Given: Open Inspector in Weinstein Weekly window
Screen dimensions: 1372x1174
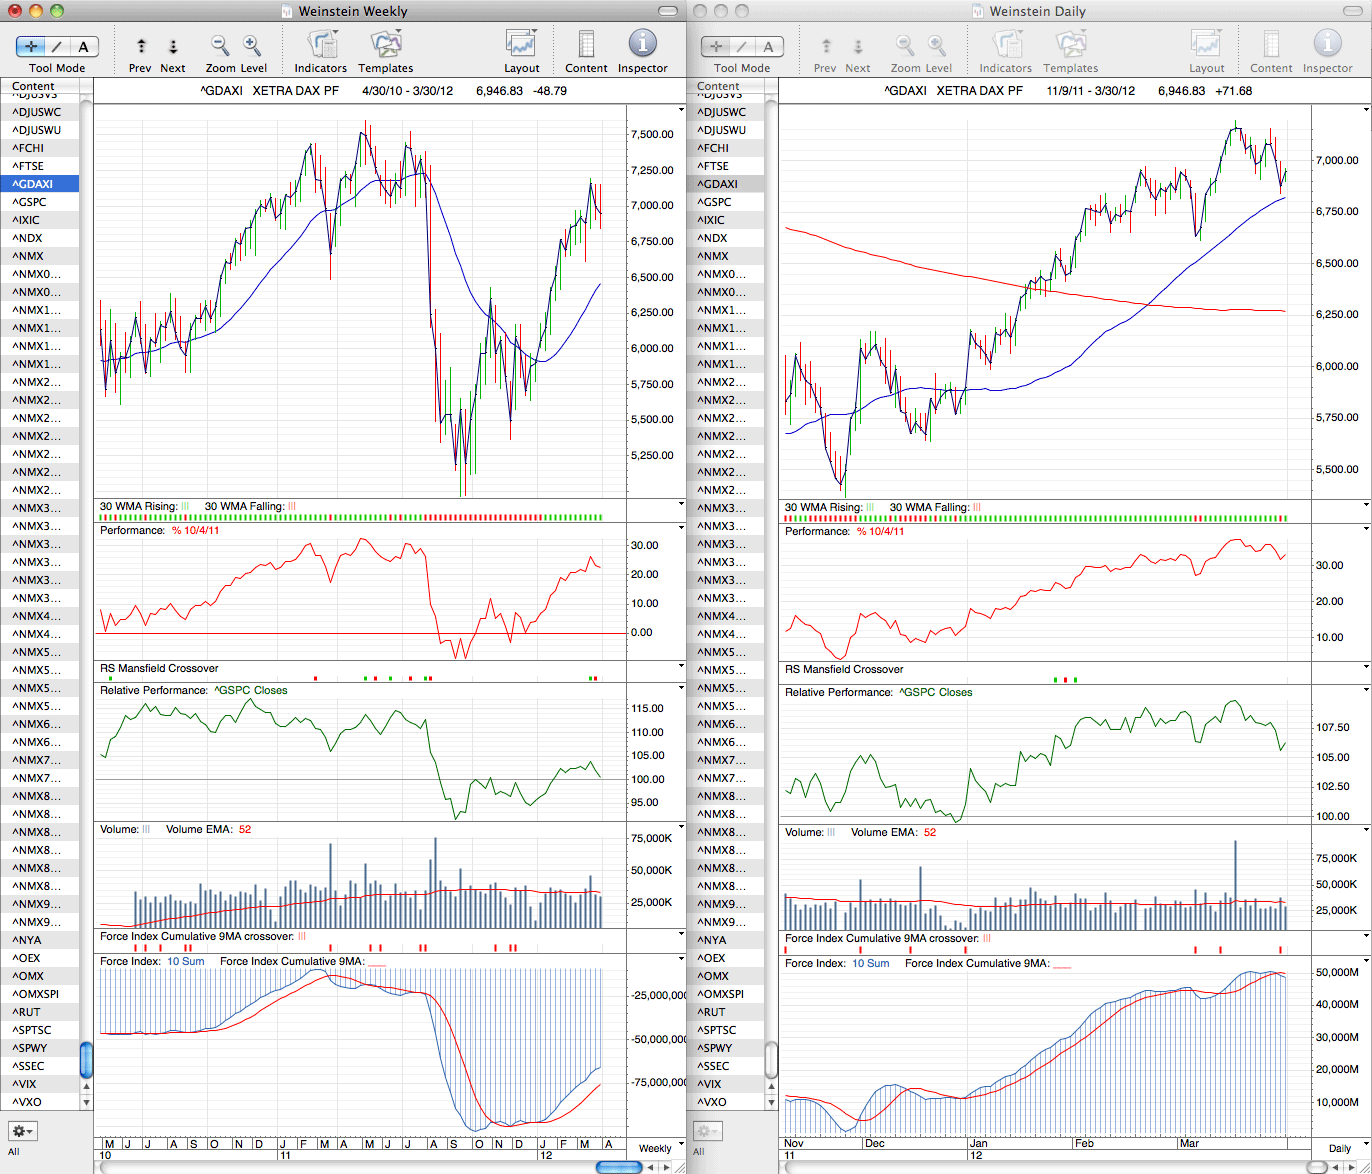Looking at the screenshot, I should (642, 44).
